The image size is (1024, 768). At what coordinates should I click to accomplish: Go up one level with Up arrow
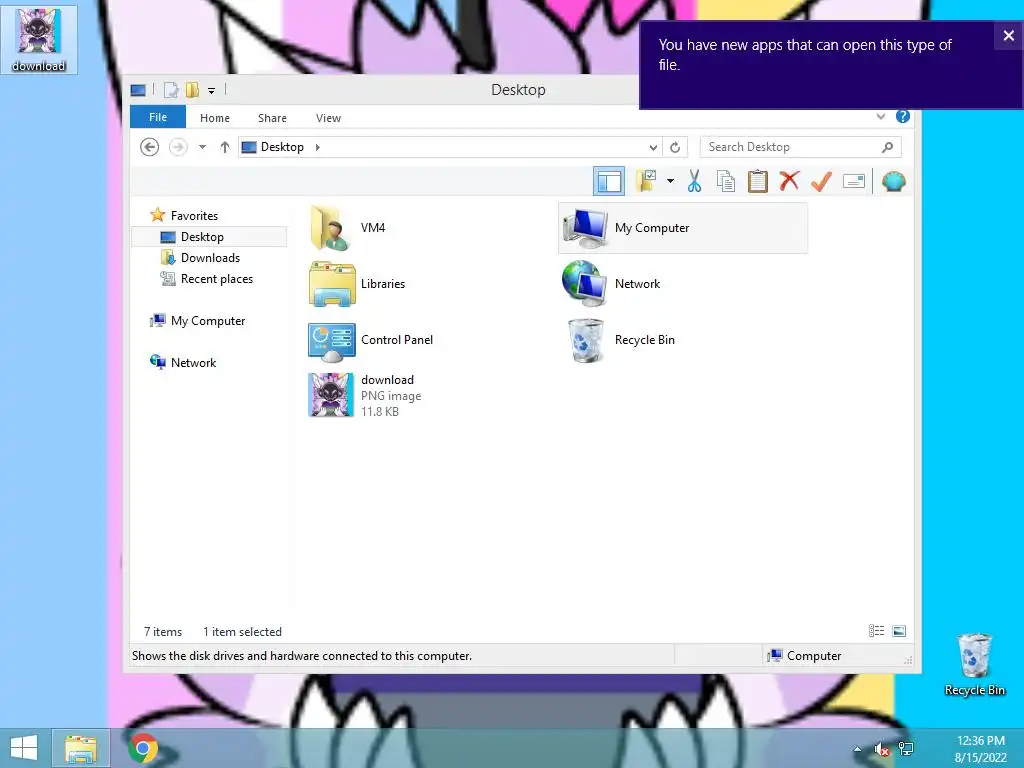pyautogui.click(x=225, y=147)
